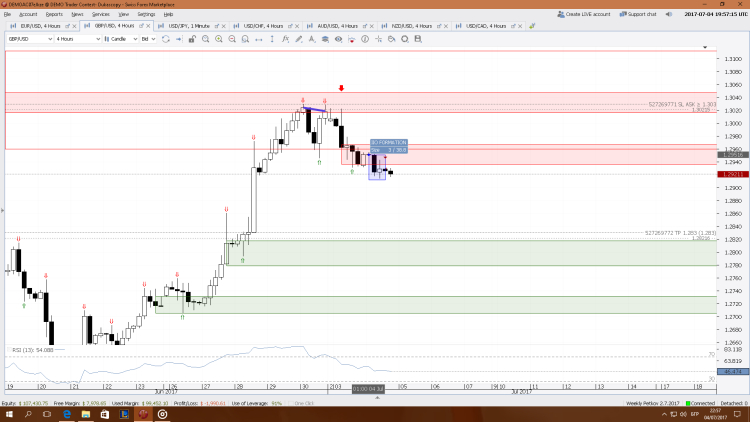
Task: Open File Explorer from taskbar
Action: point(86,414)
